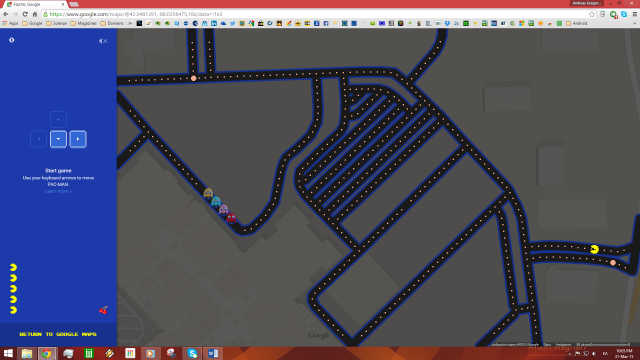Toggle the game sound mute icon

coord(103,41)
